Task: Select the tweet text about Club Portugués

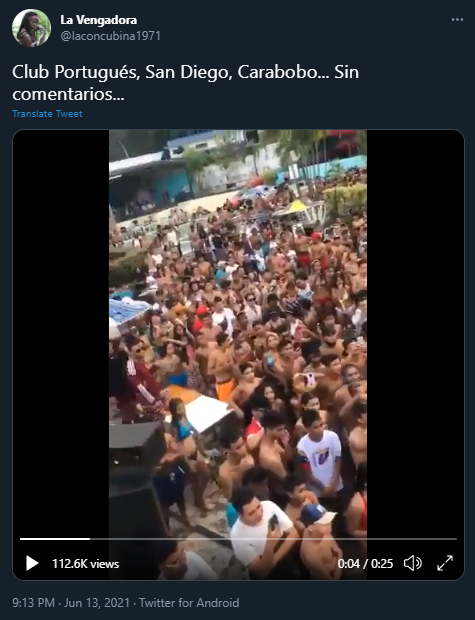Action: click(185, 83)
